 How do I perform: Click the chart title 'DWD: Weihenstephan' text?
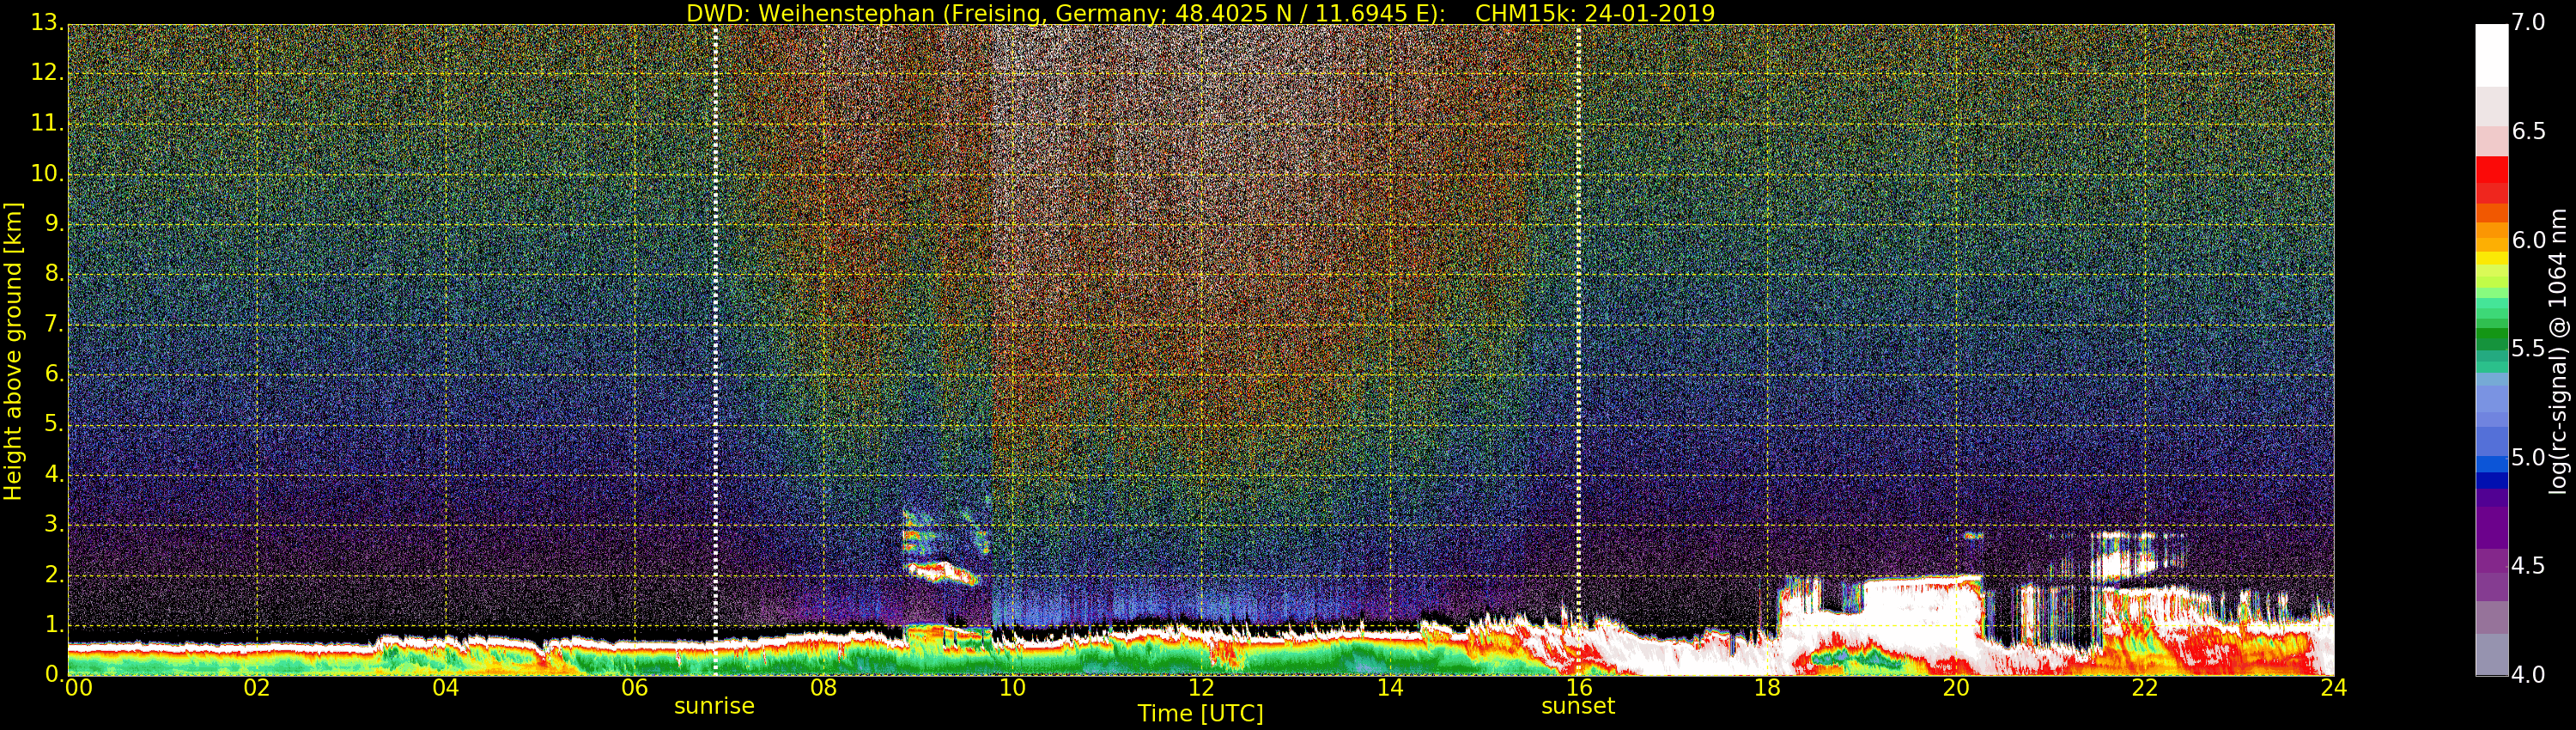pyautogui.click(x=810, y=13)
